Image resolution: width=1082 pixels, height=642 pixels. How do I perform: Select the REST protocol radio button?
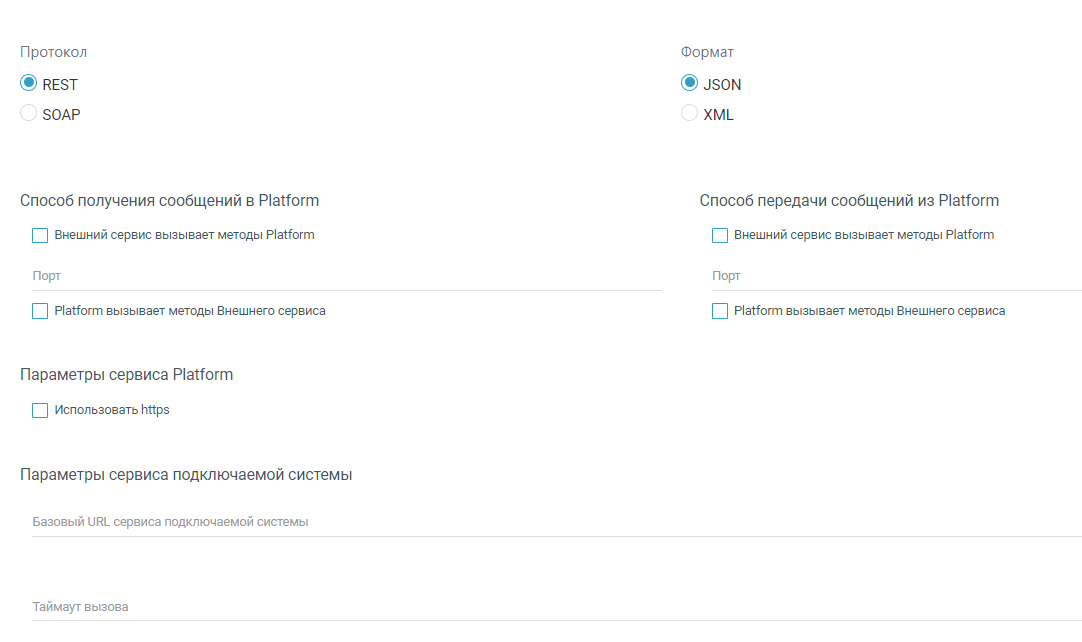point(29,84)
